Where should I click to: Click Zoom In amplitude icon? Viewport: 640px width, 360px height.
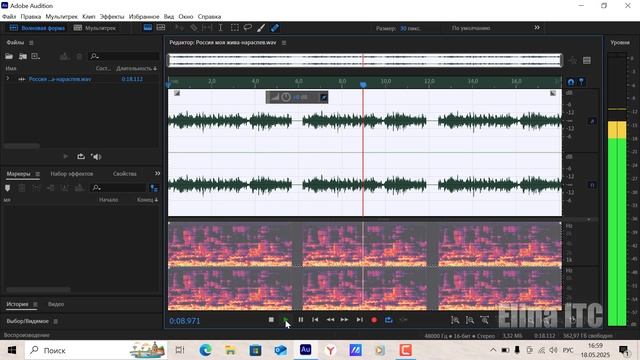pos(455,320)
